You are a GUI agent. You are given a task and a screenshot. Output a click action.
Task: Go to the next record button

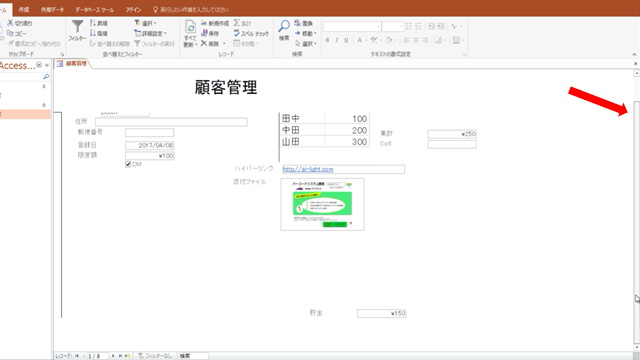tap(113, 356)
